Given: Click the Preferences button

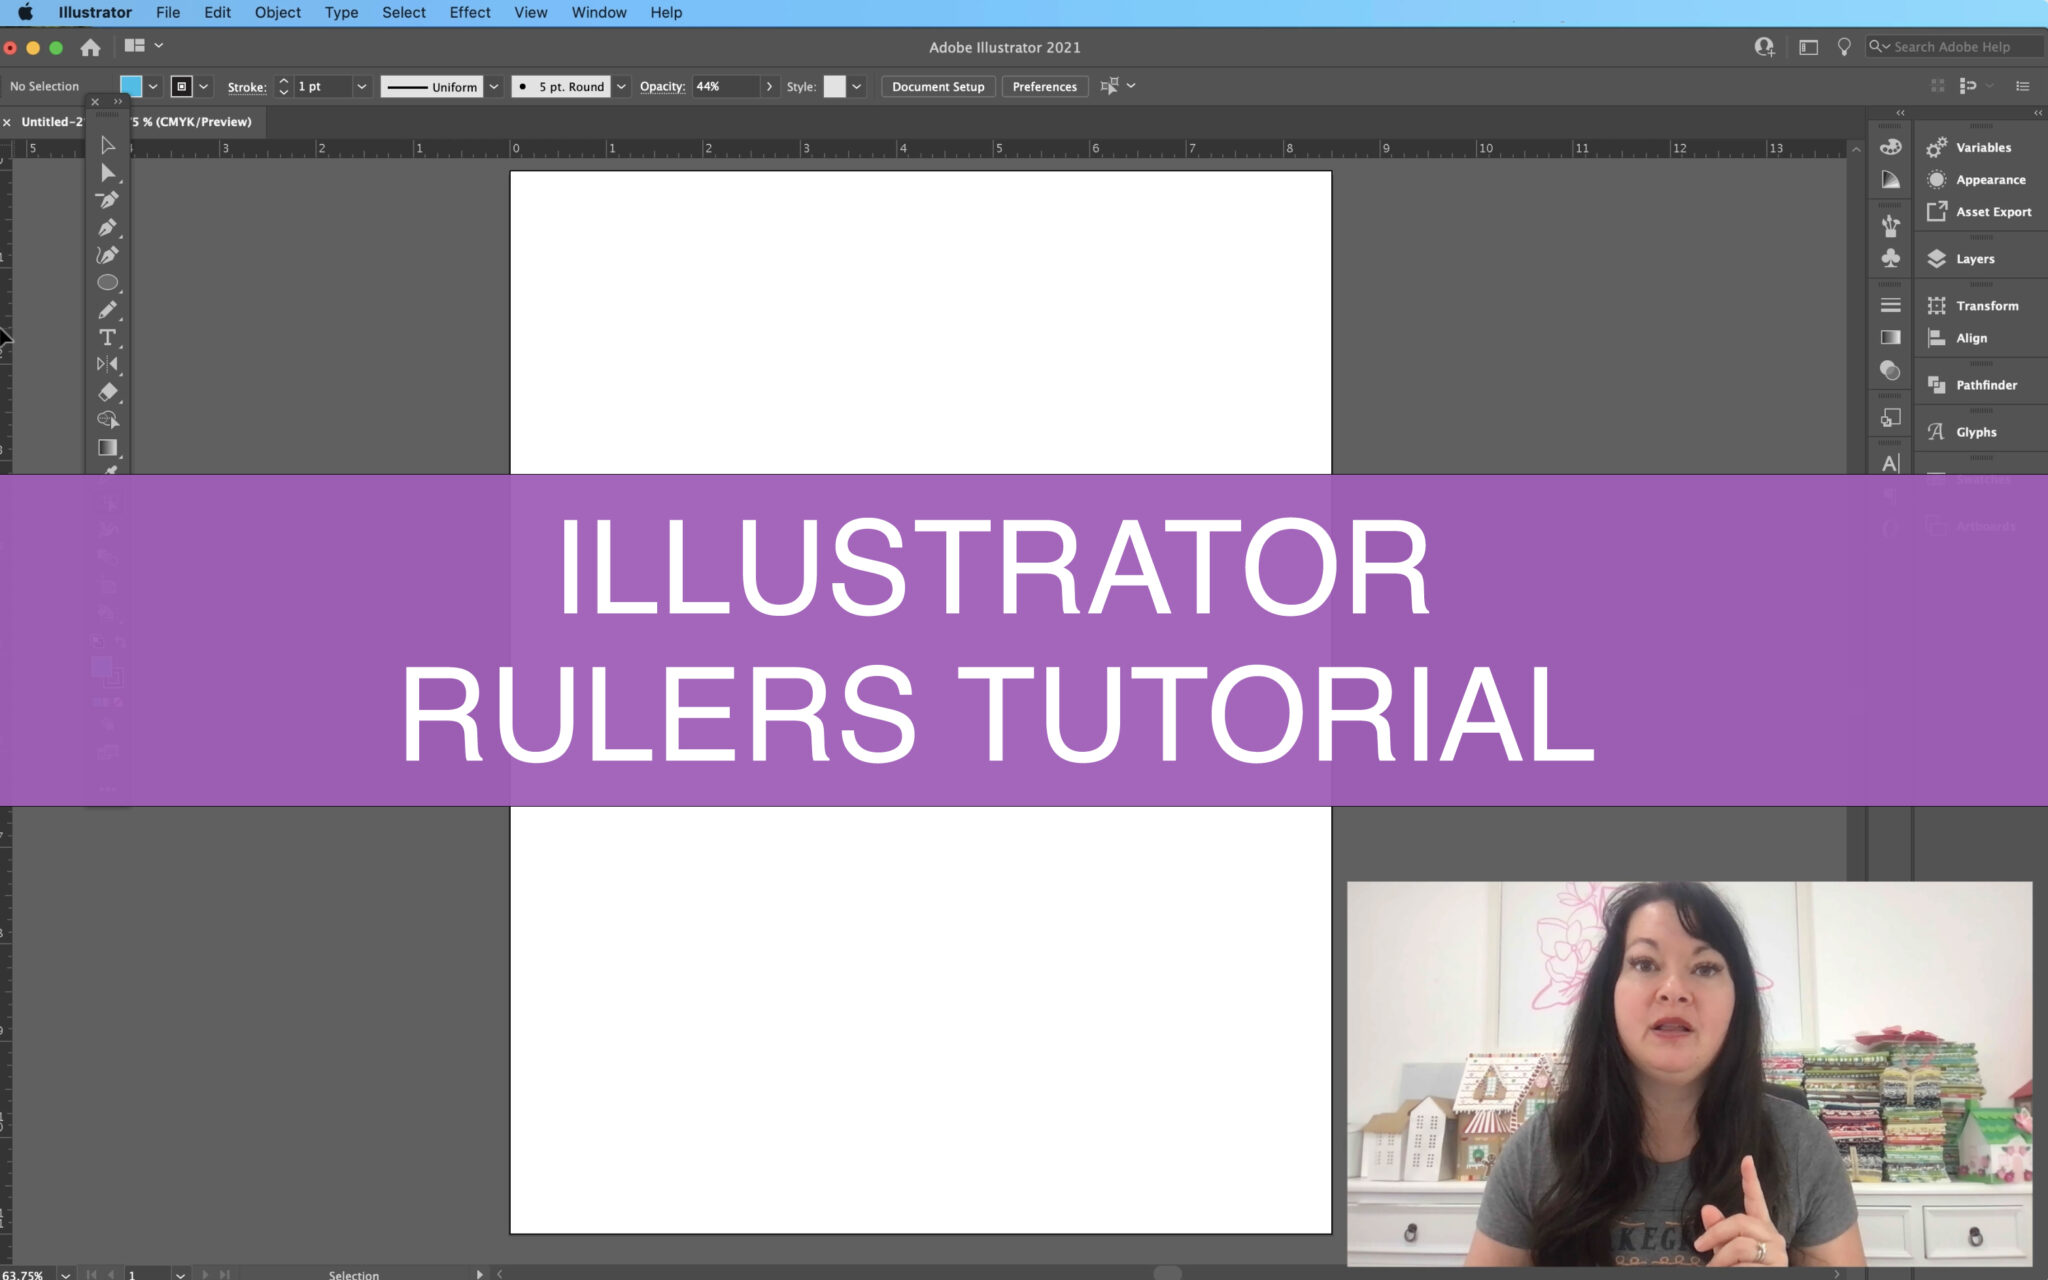Looking at the screenshot, I should point(1044,87).
